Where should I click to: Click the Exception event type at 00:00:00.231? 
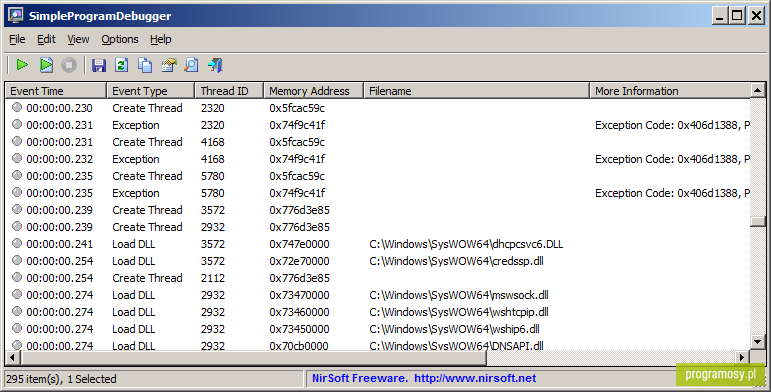136,125
